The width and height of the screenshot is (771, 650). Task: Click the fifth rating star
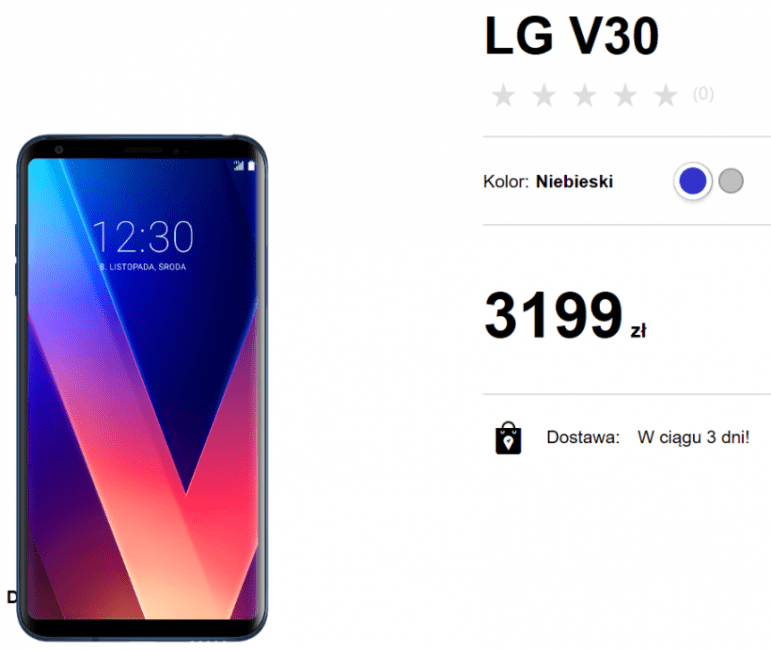(x=666, y=95)
